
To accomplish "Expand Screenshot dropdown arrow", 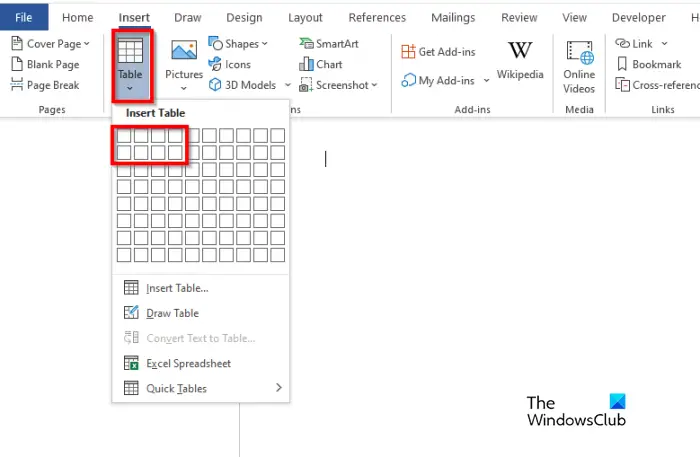I will (x=374, y=85).
